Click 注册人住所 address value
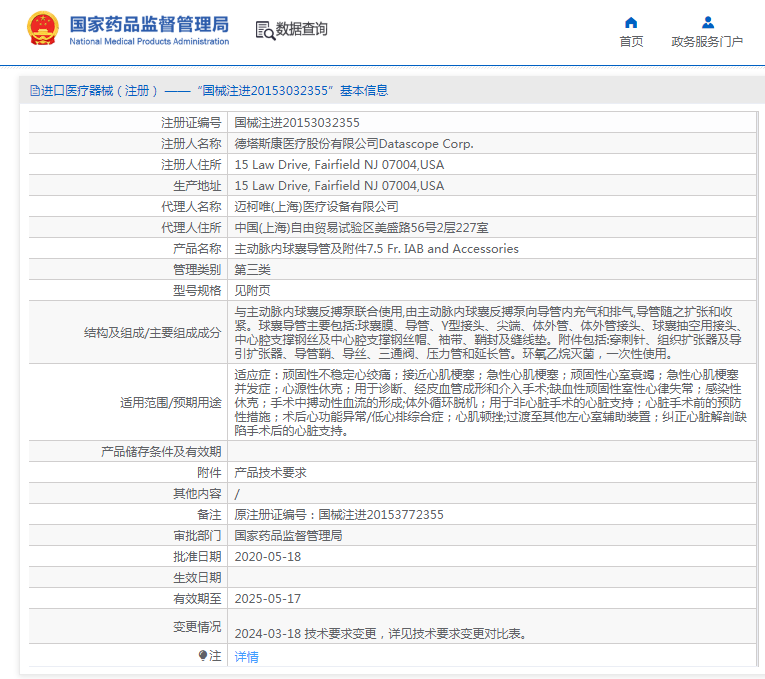Viewport: 765px width, 679px height. (x=339, y=164)
